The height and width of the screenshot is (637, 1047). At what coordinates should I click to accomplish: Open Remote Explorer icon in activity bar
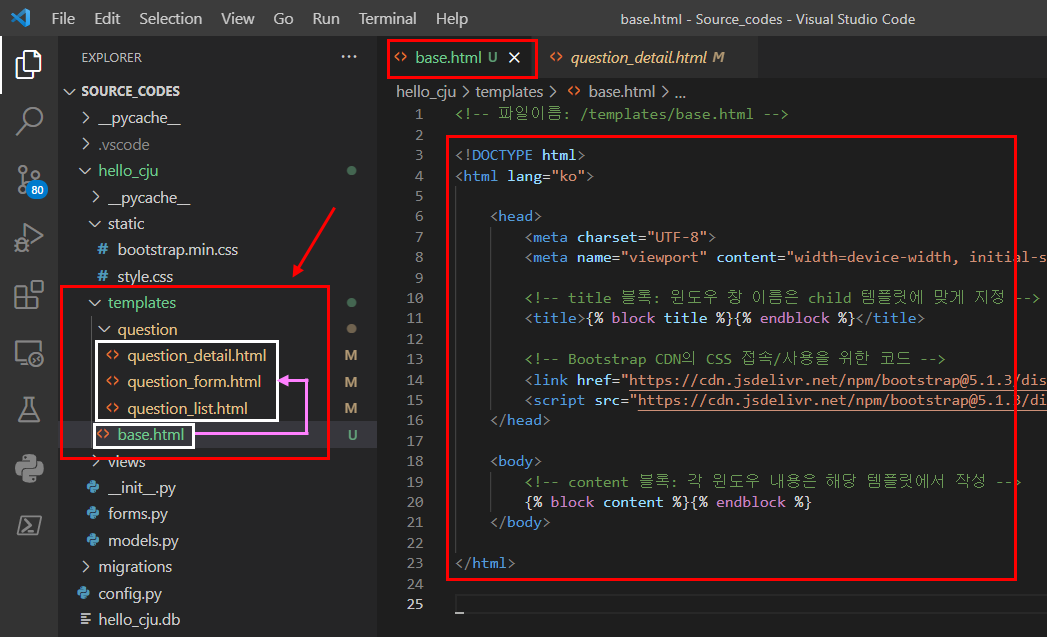click(29, 353)
